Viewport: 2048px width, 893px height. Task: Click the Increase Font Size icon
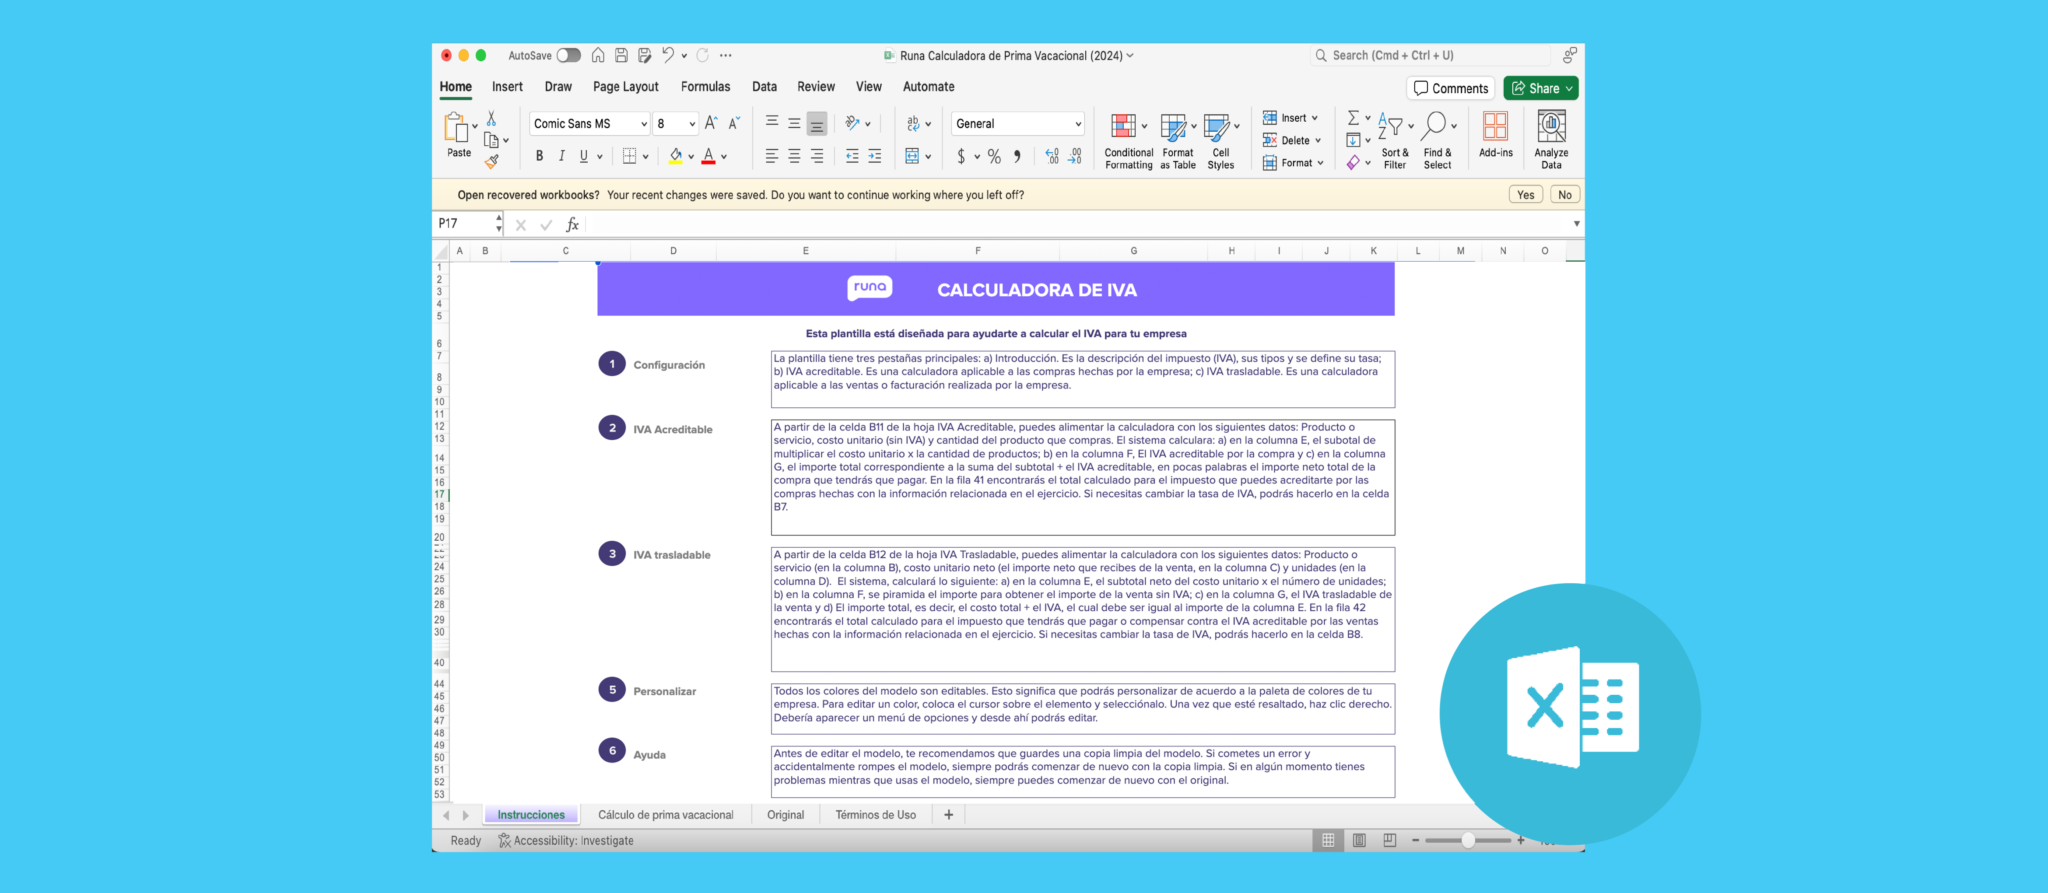(711, 123)
